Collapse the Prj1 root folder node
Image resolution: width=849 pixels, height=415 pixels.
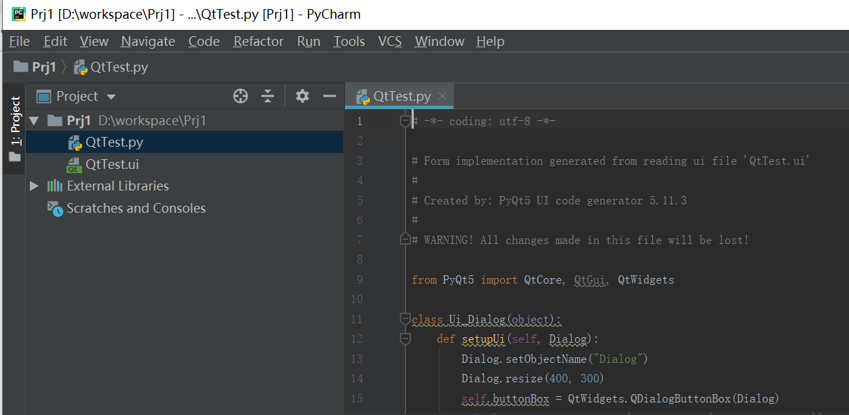point(35,121)
